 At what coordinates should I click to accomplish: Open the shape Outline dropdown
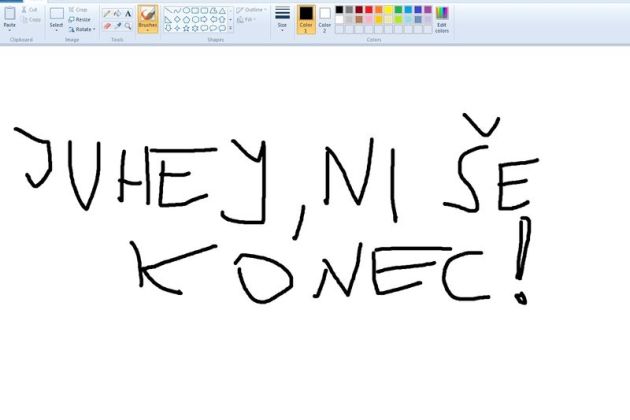coord(252,10)
